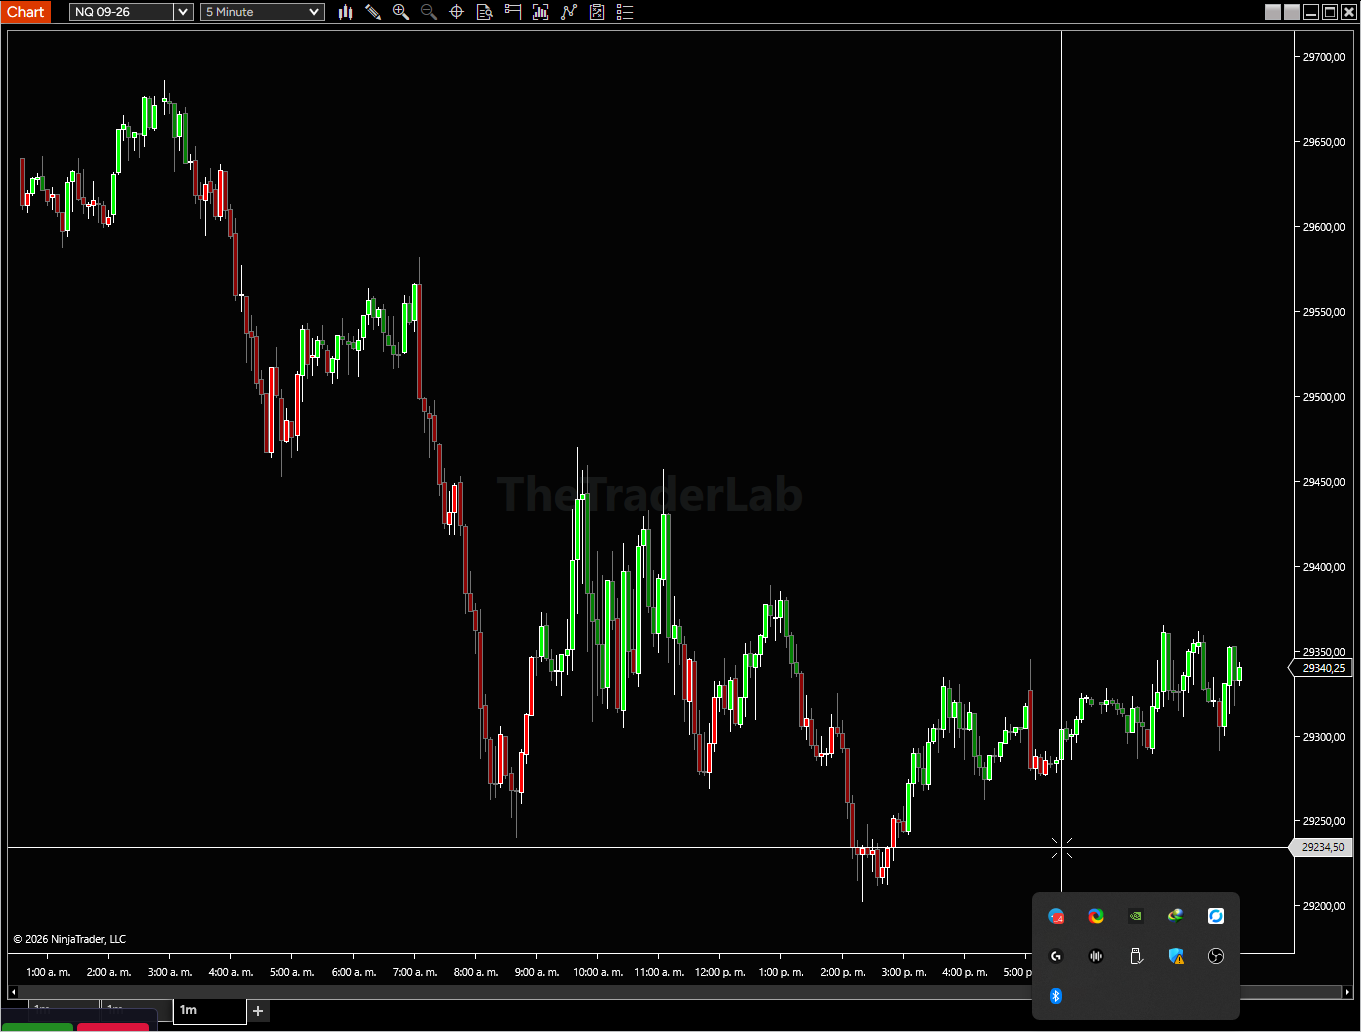The width and height of the screenshot is (1361, 1032).
Task: Click the safely remove USB tray icon
Action: [1136, 956]
